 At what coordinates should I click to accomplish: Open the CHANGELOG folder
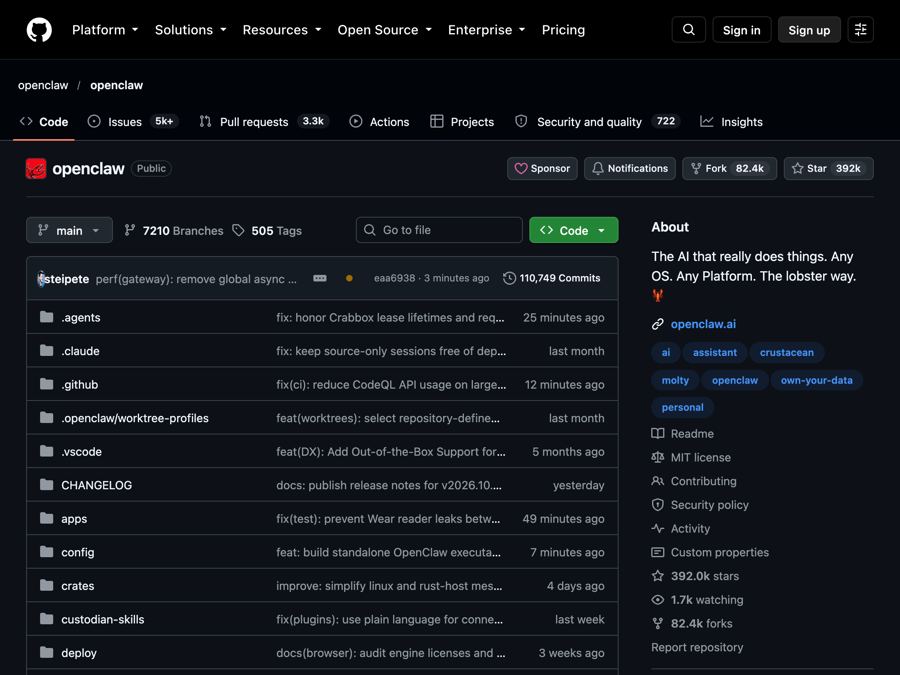(x=96, y=485)
